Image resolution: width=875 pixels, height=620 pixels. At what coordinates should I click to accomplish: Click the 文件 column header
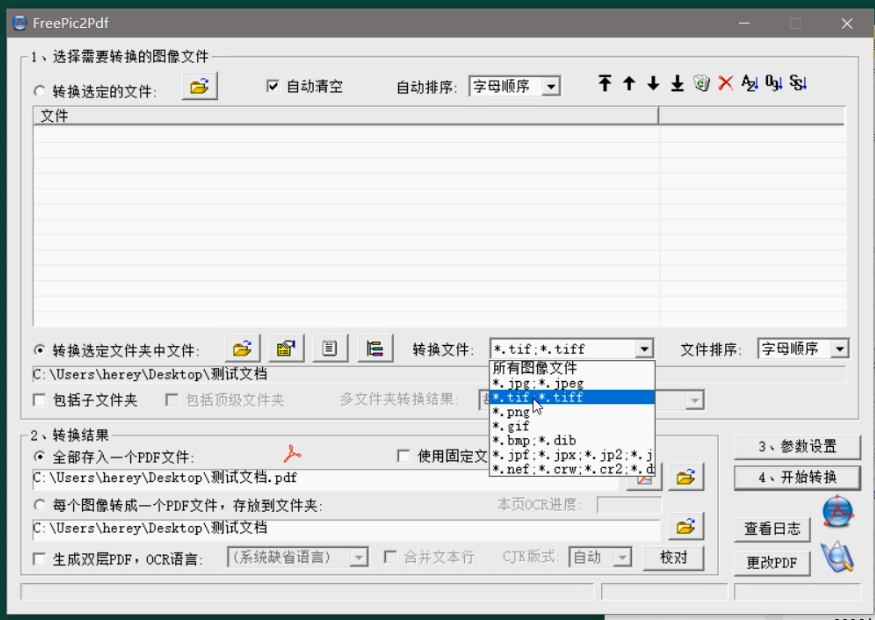[346, 116]
